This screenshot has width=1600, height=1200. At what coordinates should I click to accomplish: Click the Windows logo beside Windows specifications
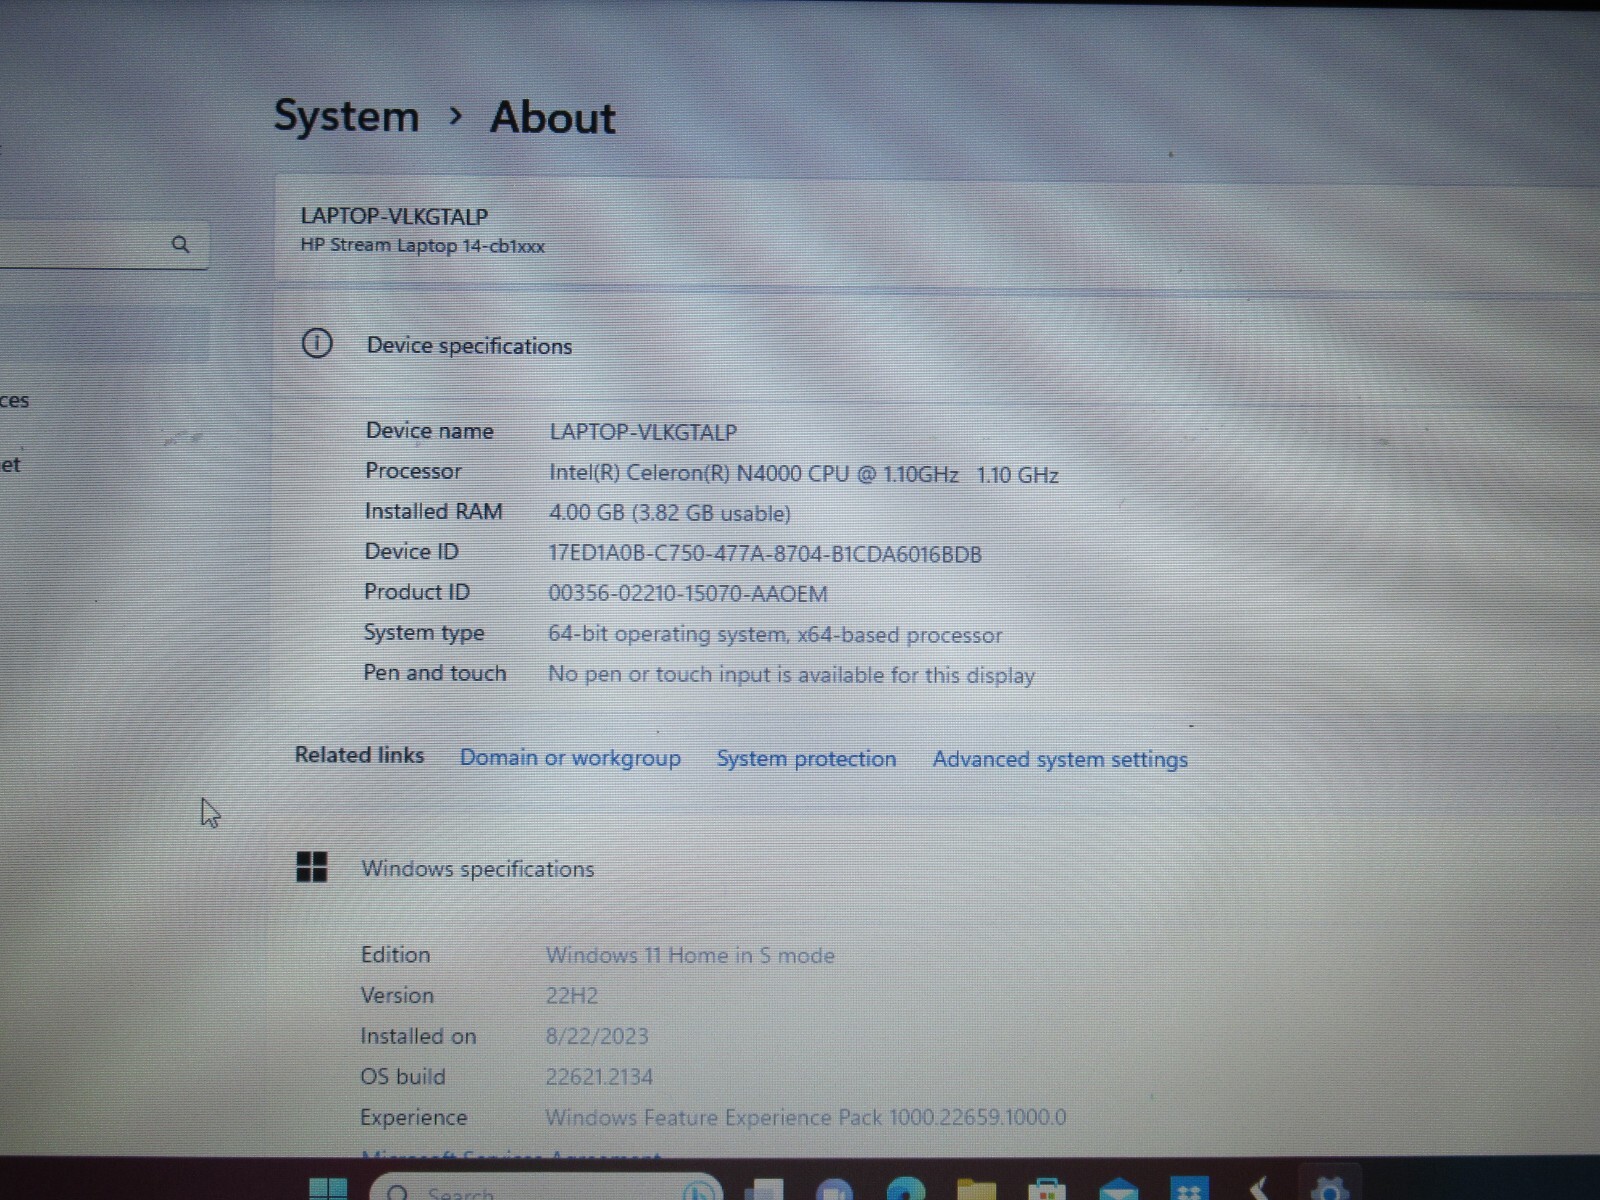(312, 867)
